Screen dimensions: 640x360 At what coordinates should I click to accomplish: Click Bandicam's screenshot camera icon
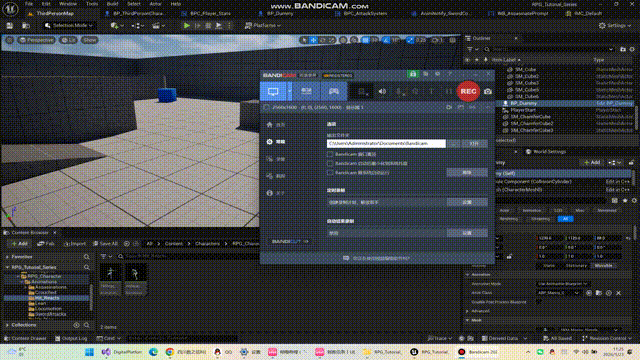[x=488, y=91]
